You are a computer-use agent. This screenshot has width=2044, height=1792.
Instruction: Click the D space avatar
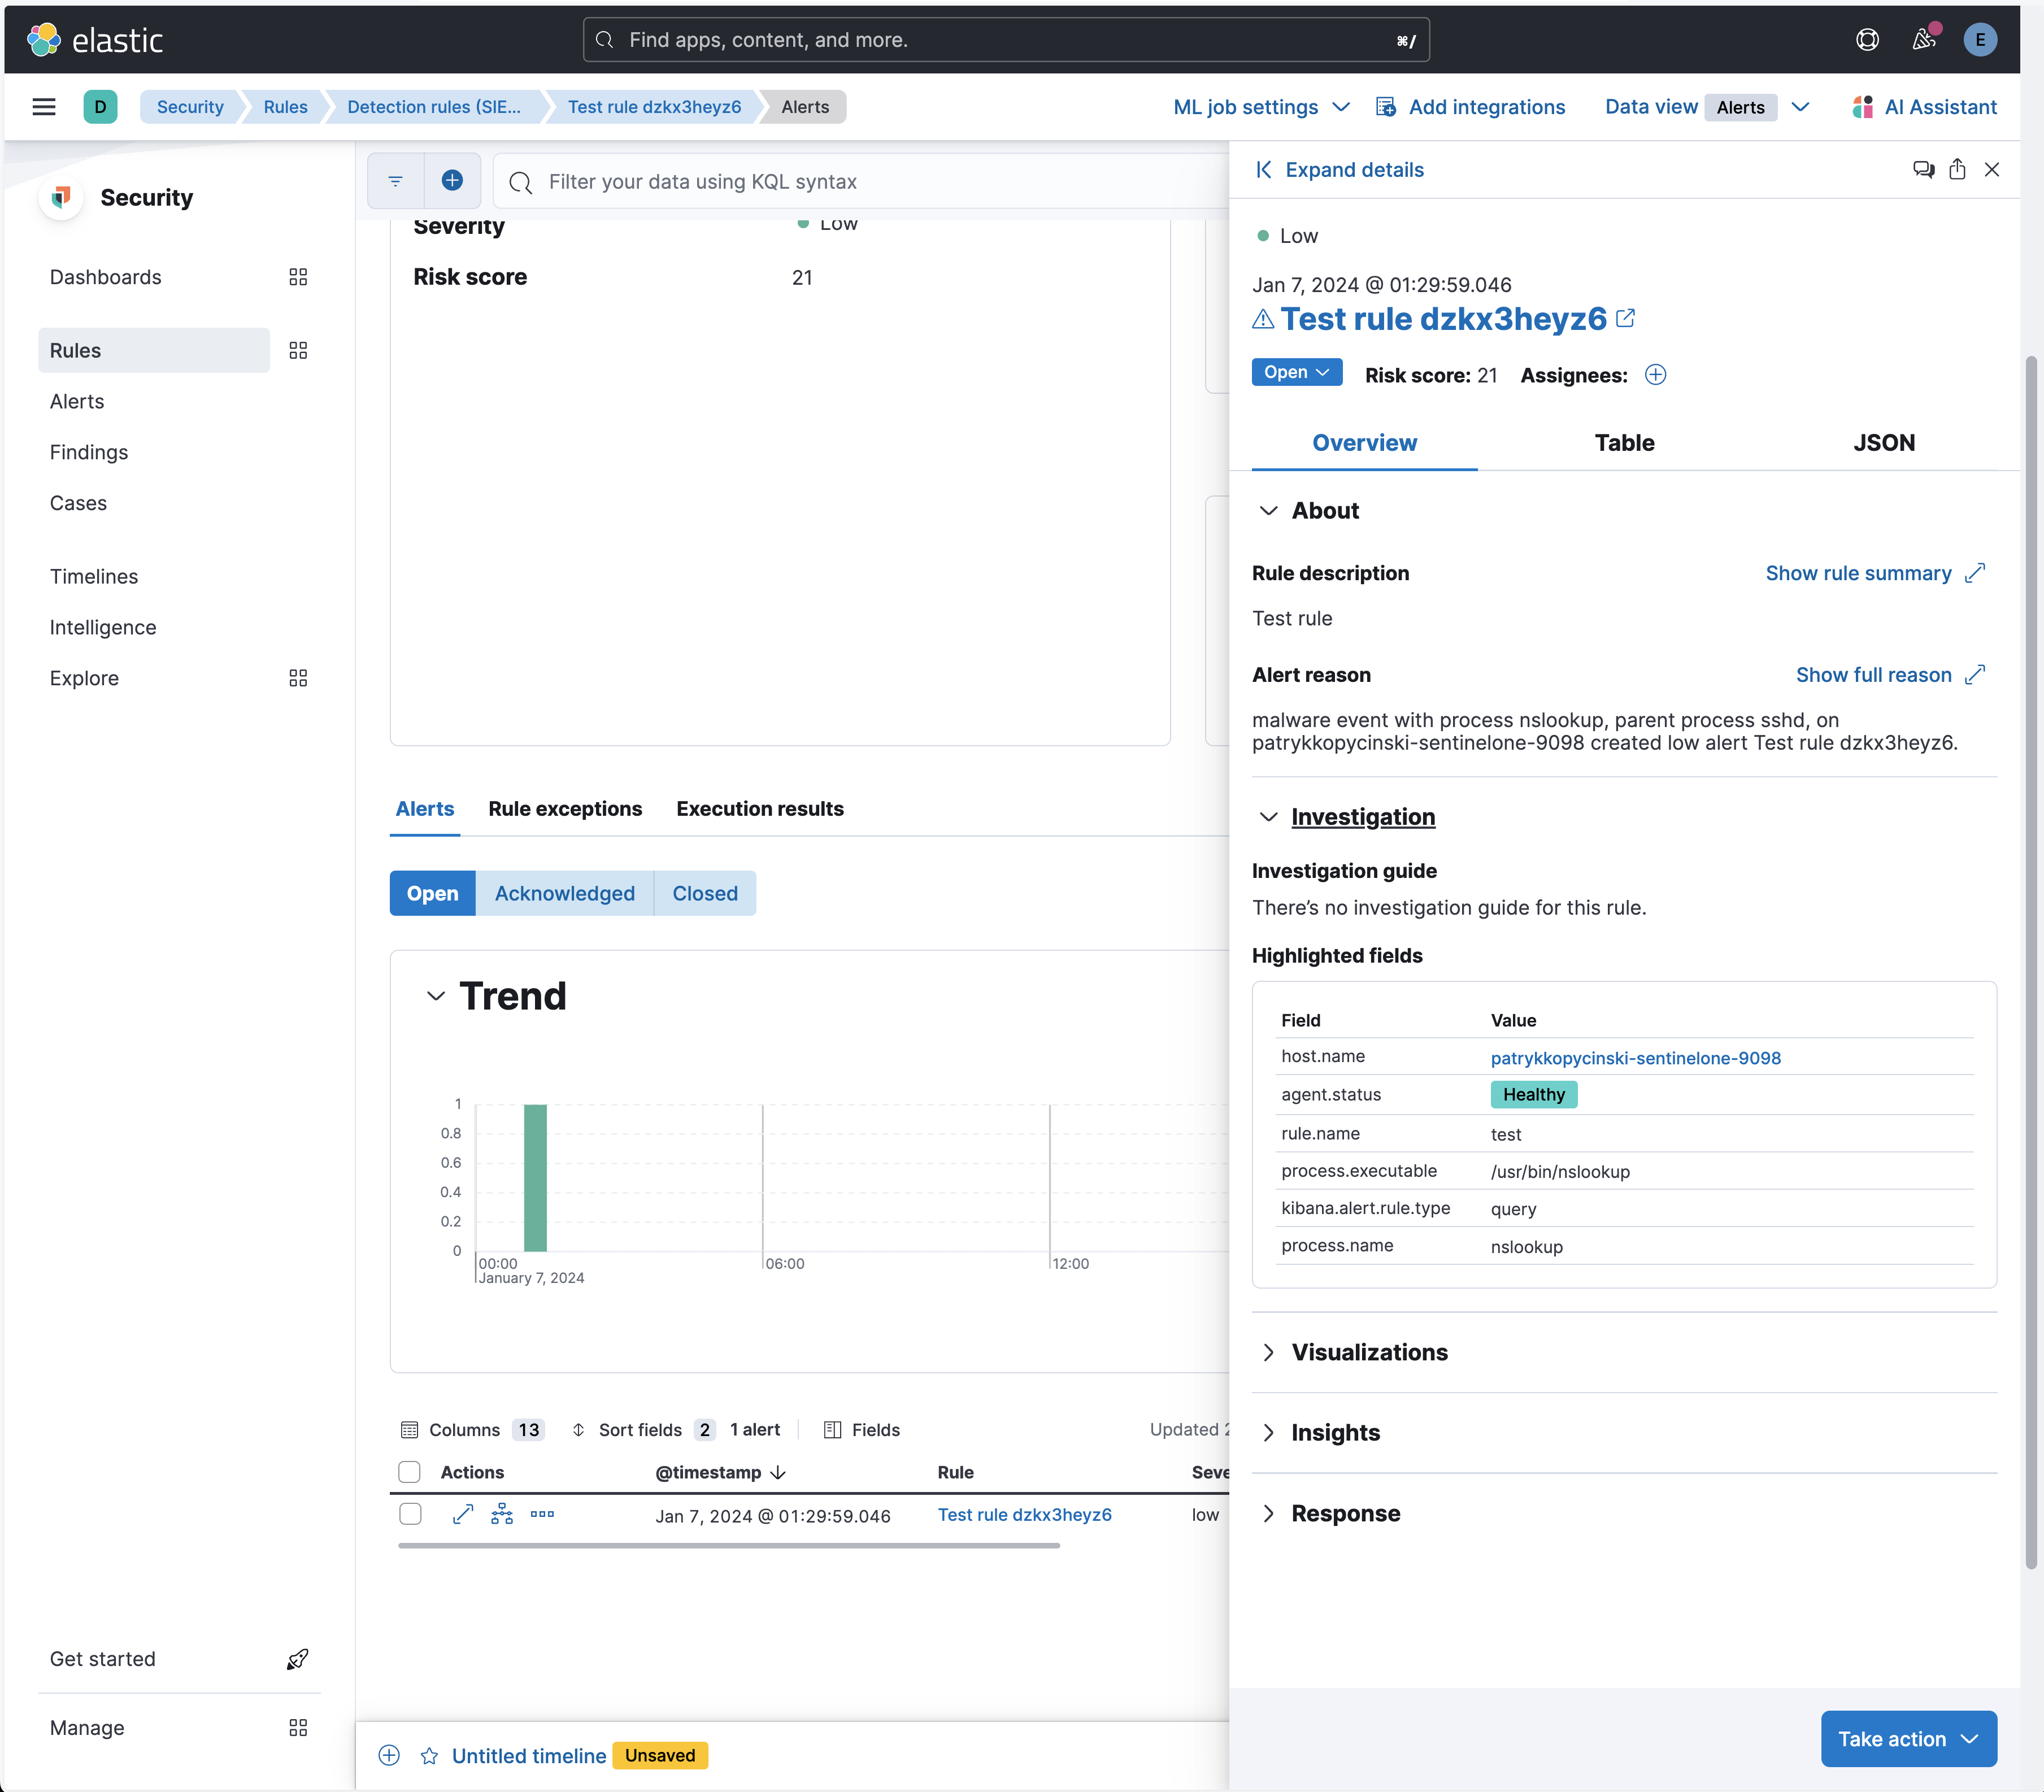pos(100,107)
